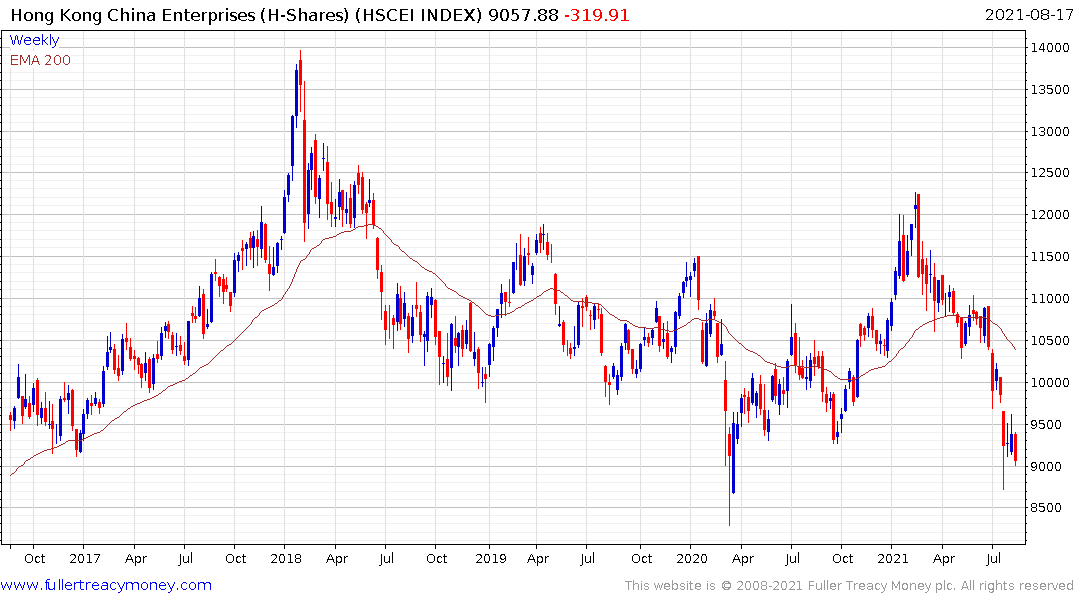Open the www.fullertreacymoney.com link
The image size is (1075, 600).
pos(106,585)
